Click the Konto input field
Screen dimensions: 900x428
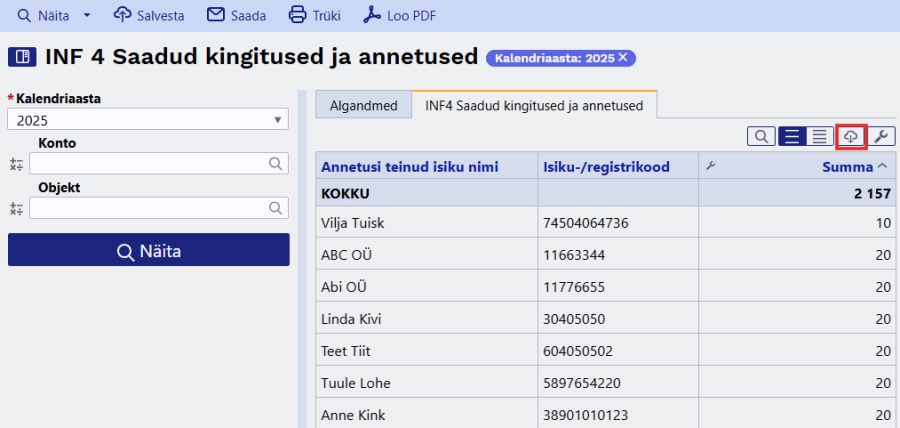pyautogui.click(x=150, y=164)
